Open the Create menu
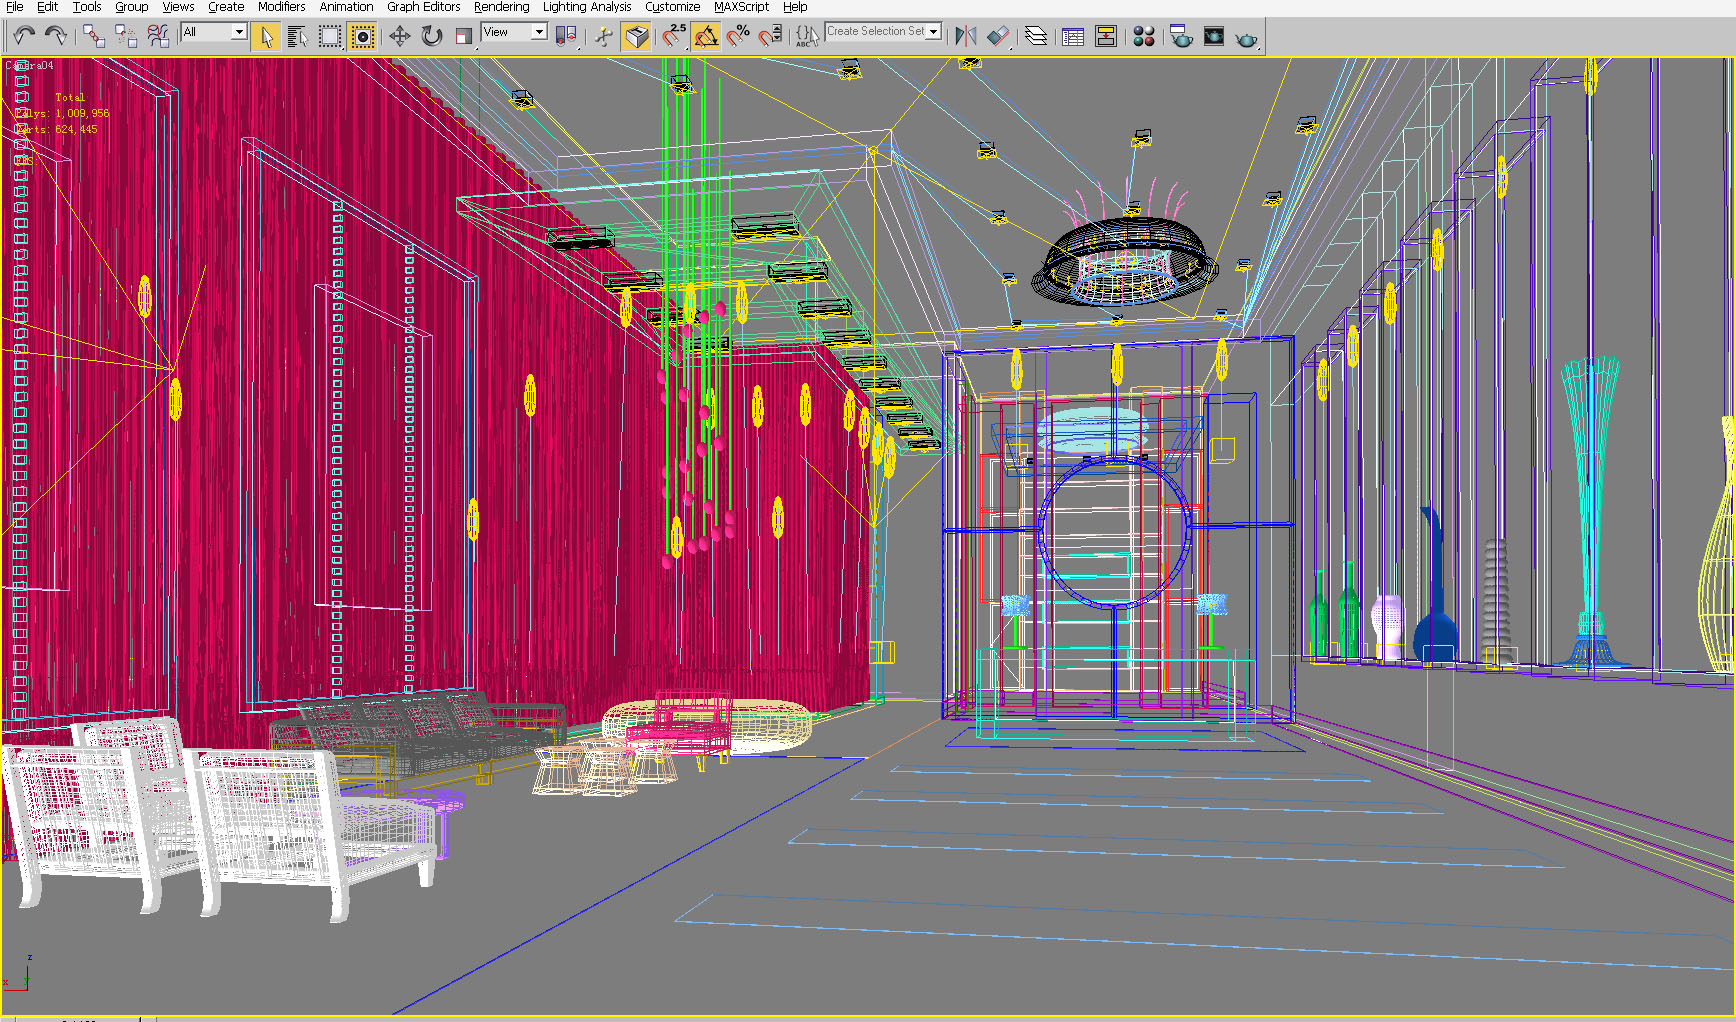1736x1022 pixels. point(226,7)
